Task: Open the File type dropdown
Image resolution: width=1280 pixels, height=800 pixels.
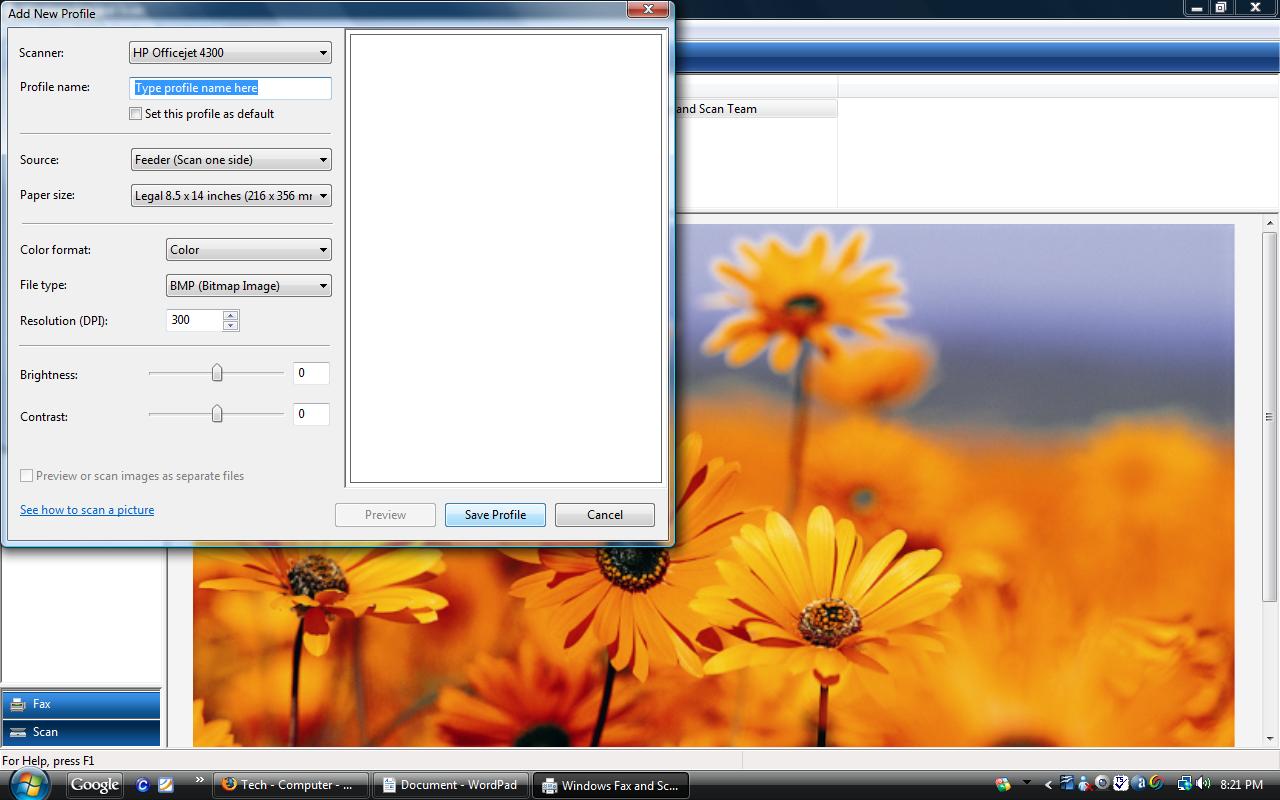Action: 249,286
